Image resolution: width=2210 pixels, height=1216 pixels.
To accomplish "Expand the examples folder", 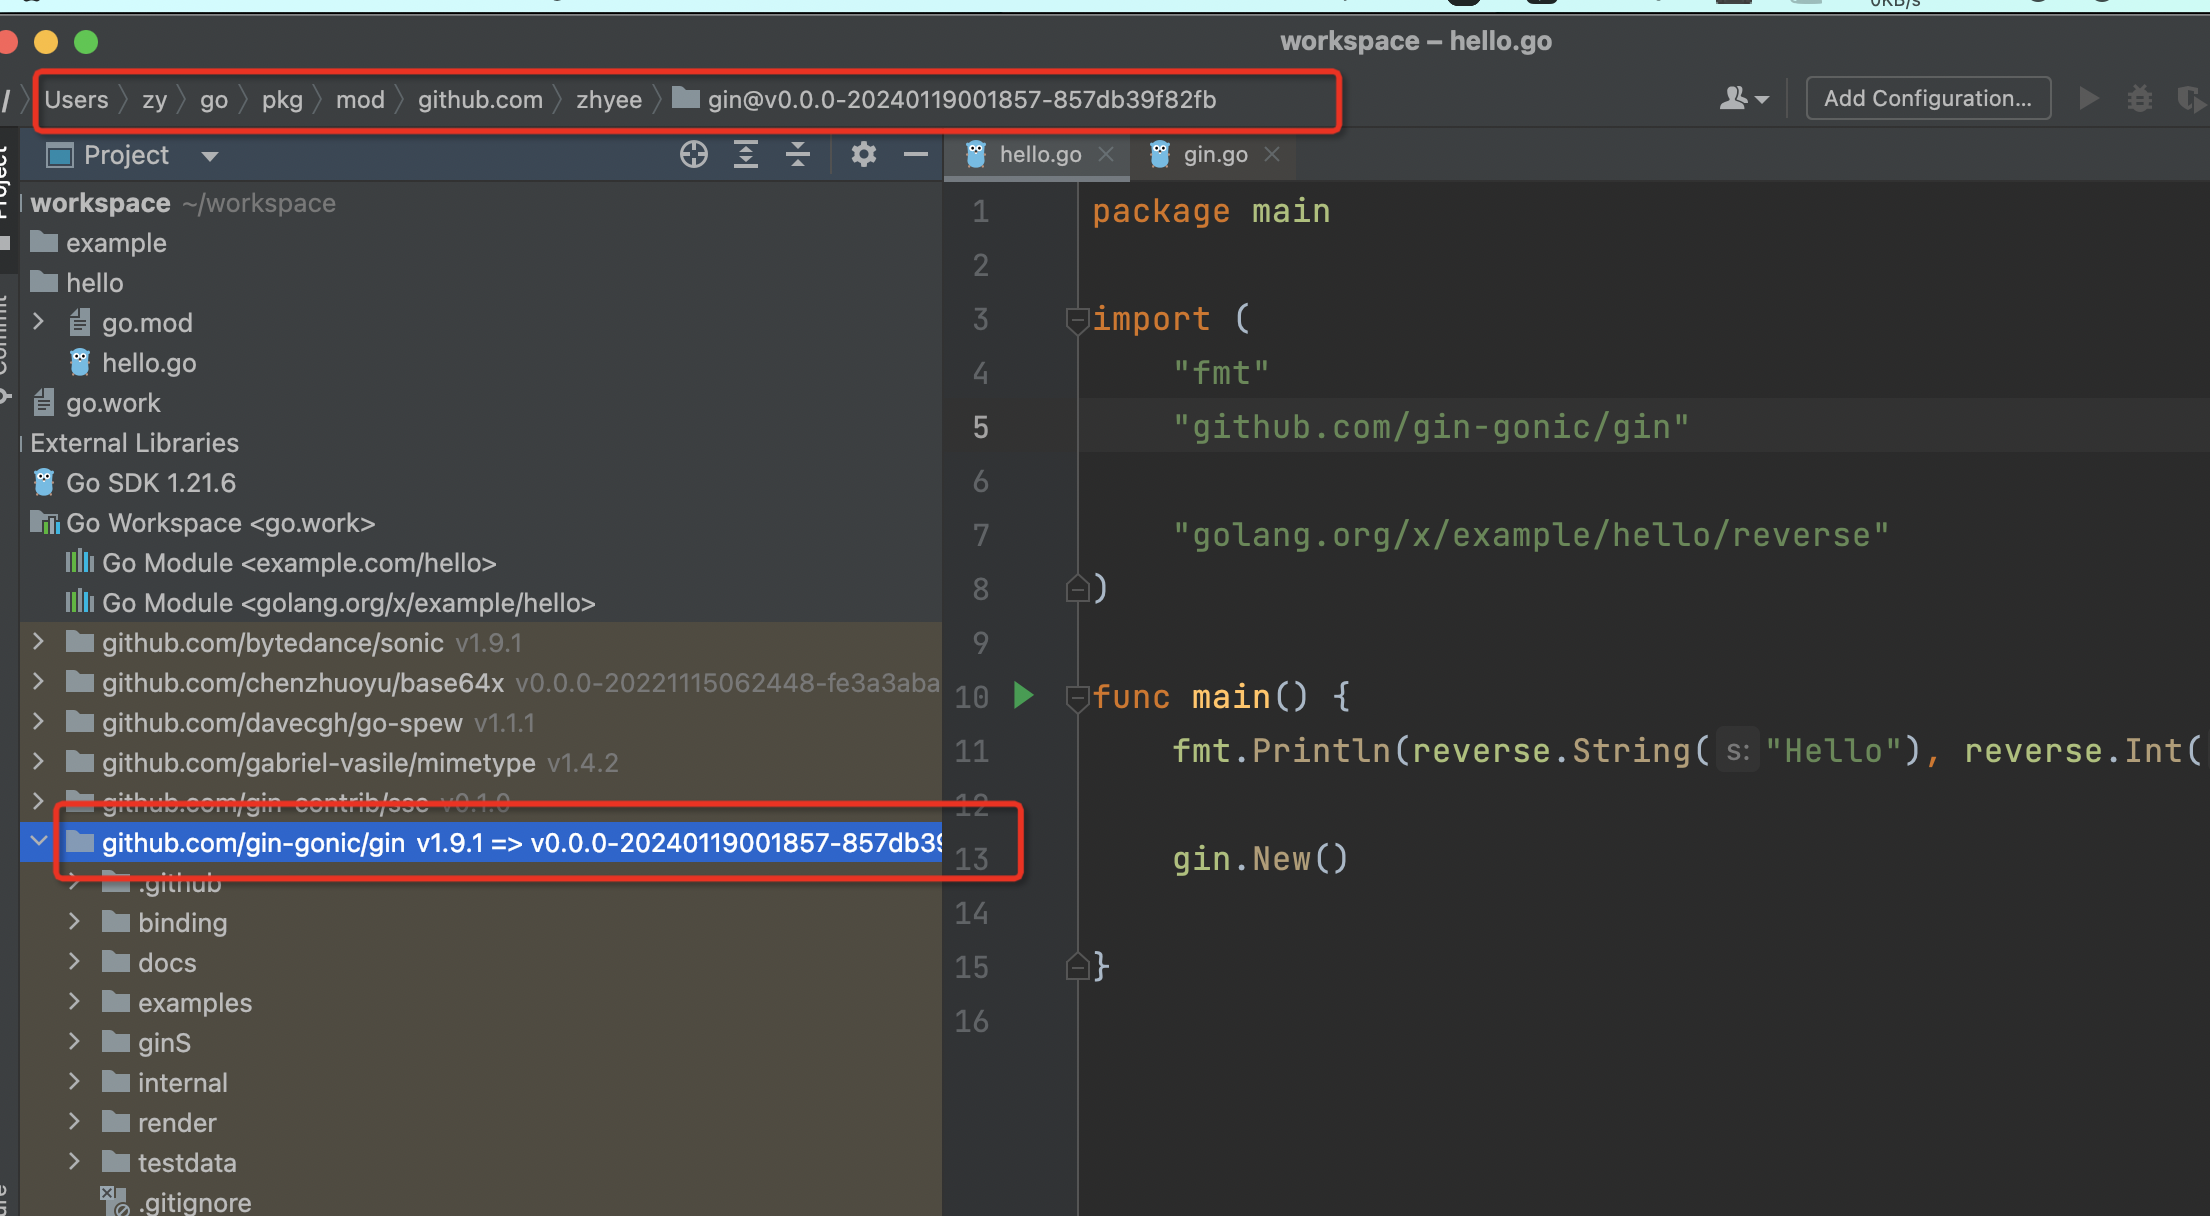I will [x=74, y=1002].
